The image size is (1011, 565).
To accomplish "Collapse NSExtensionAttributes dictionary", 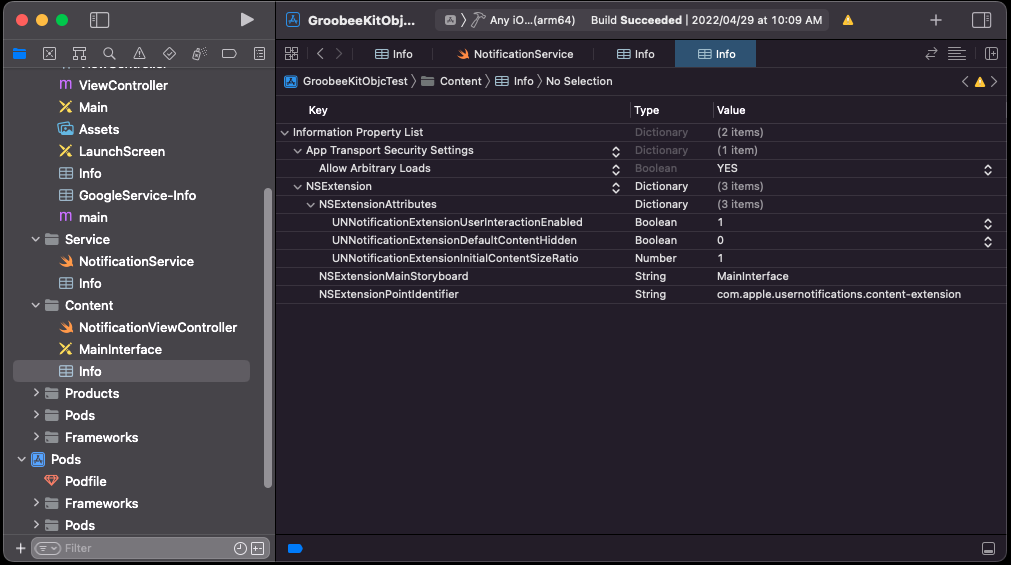I will coord(310,204).
